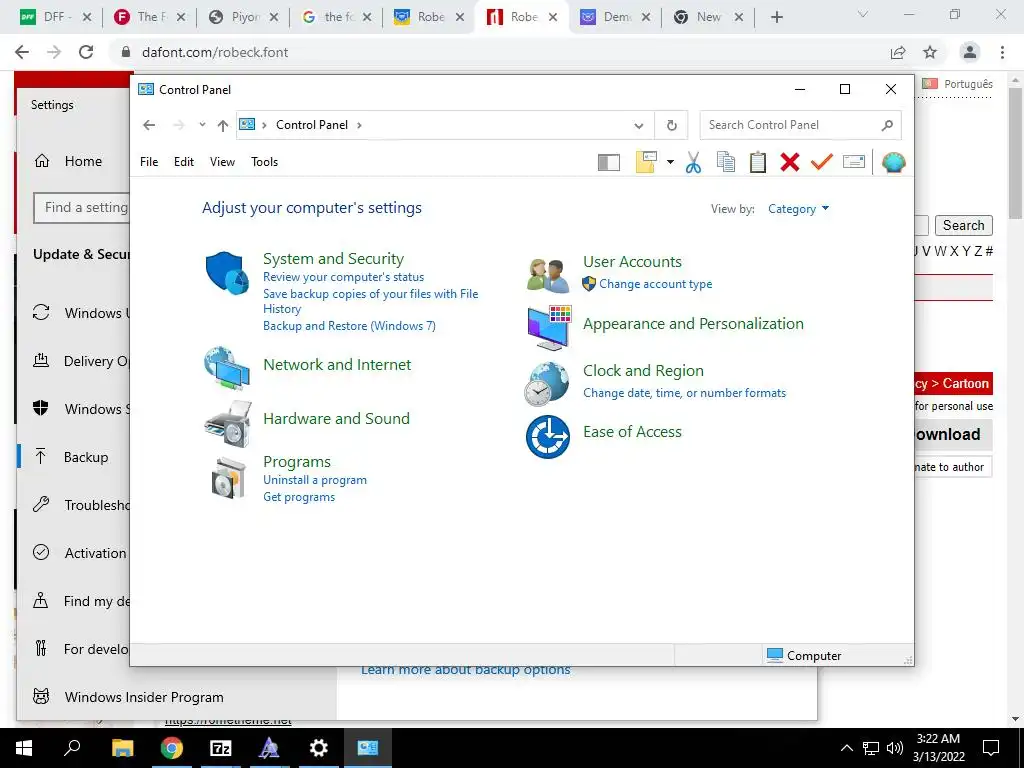Open the File menu
The height and width of the screenshot is (768, 1024).
pos(149,162)
